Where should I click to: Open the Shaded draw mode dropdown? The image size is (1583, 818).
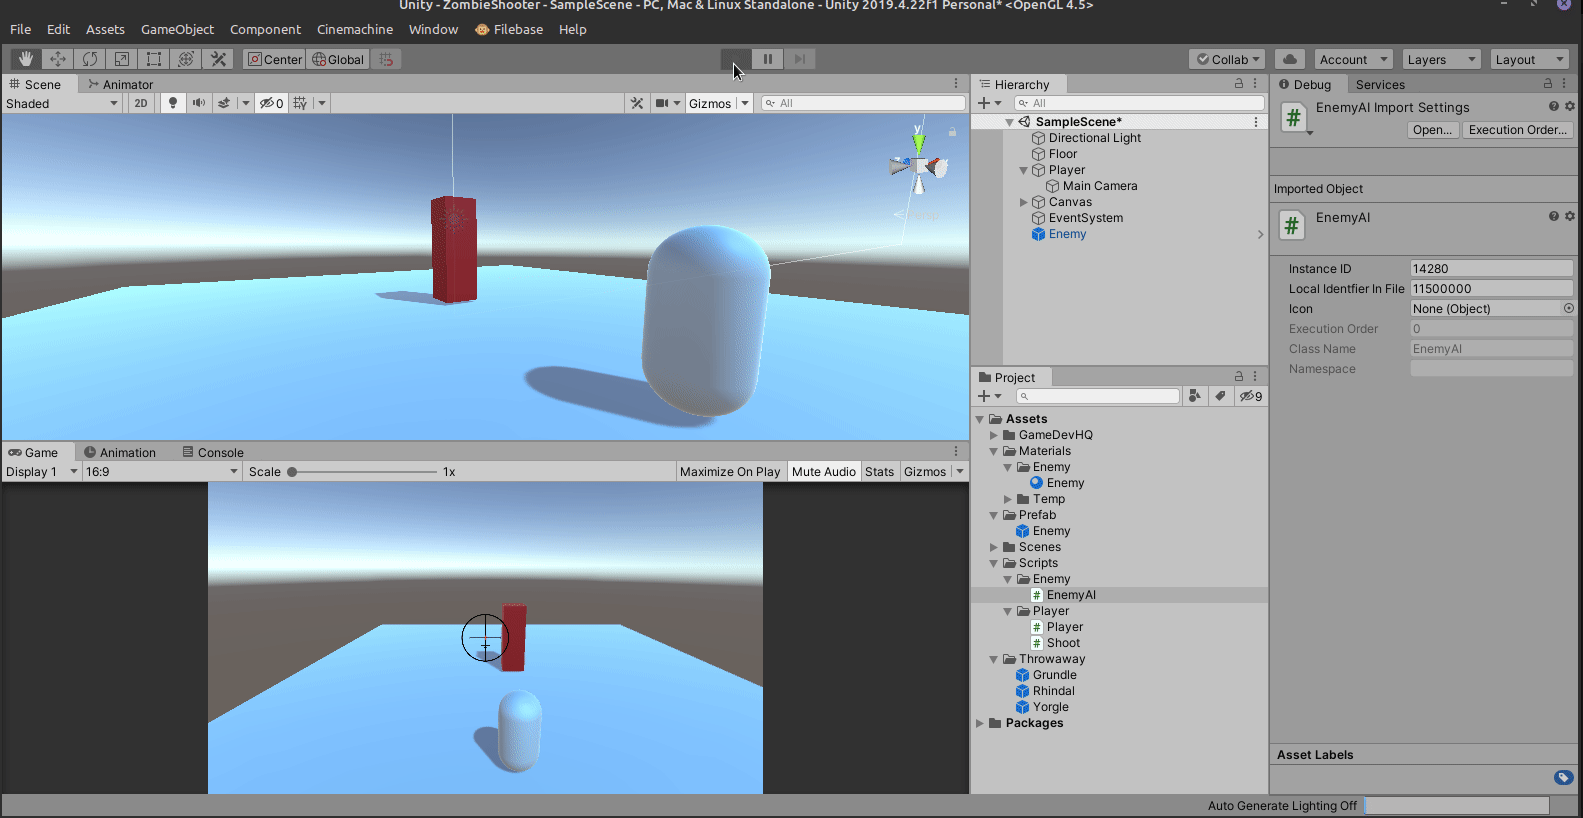(x=62, y=103)
